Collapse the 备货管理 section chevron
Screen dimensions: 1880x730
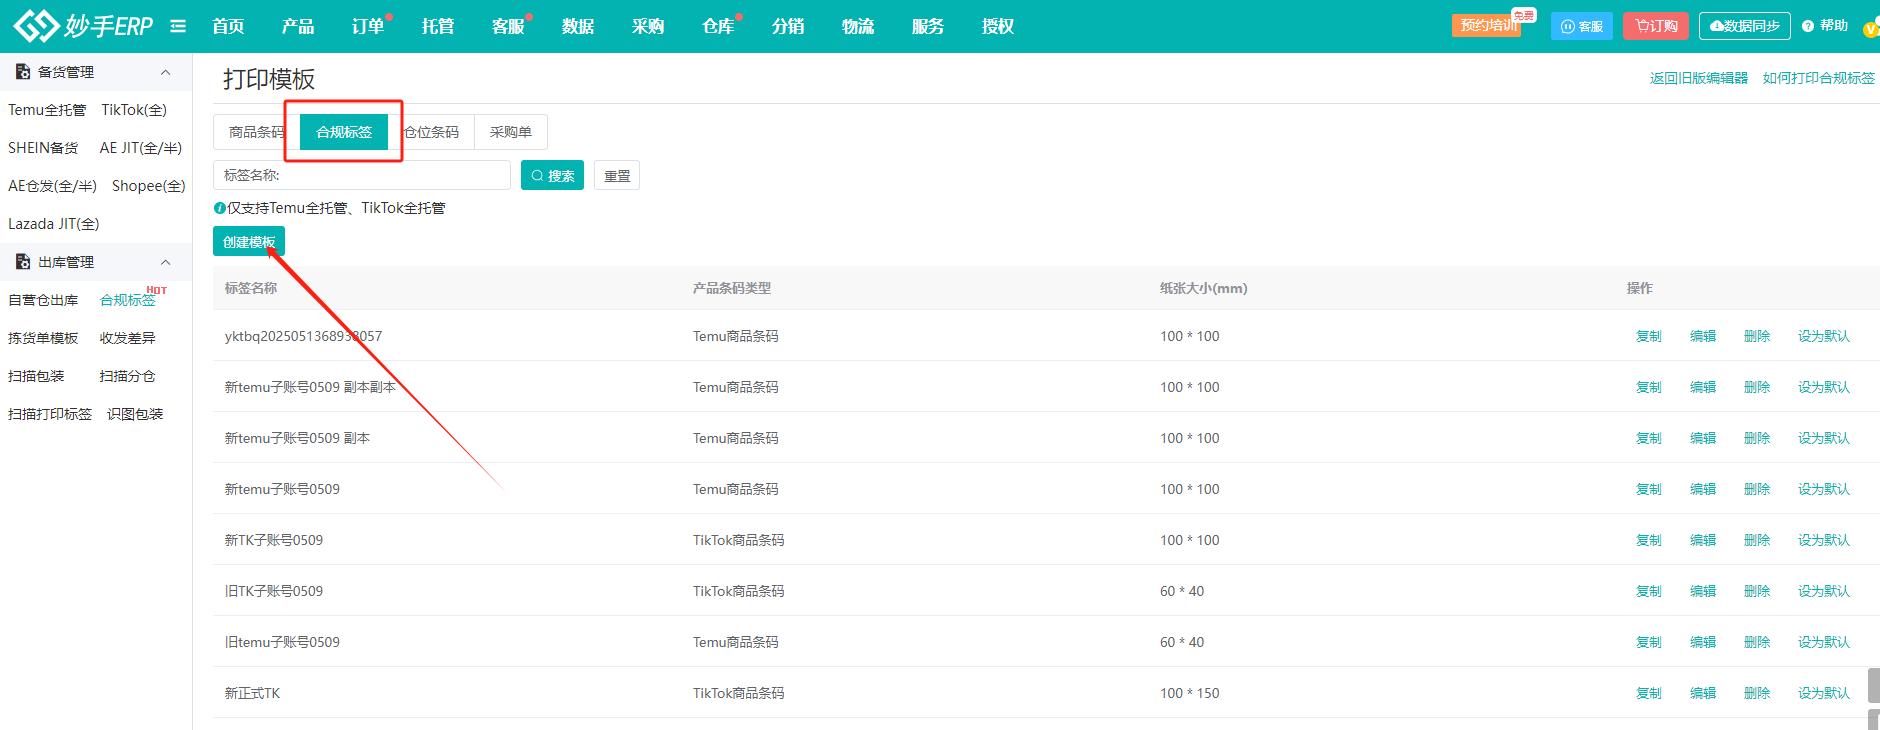click(x=166, y=72)
